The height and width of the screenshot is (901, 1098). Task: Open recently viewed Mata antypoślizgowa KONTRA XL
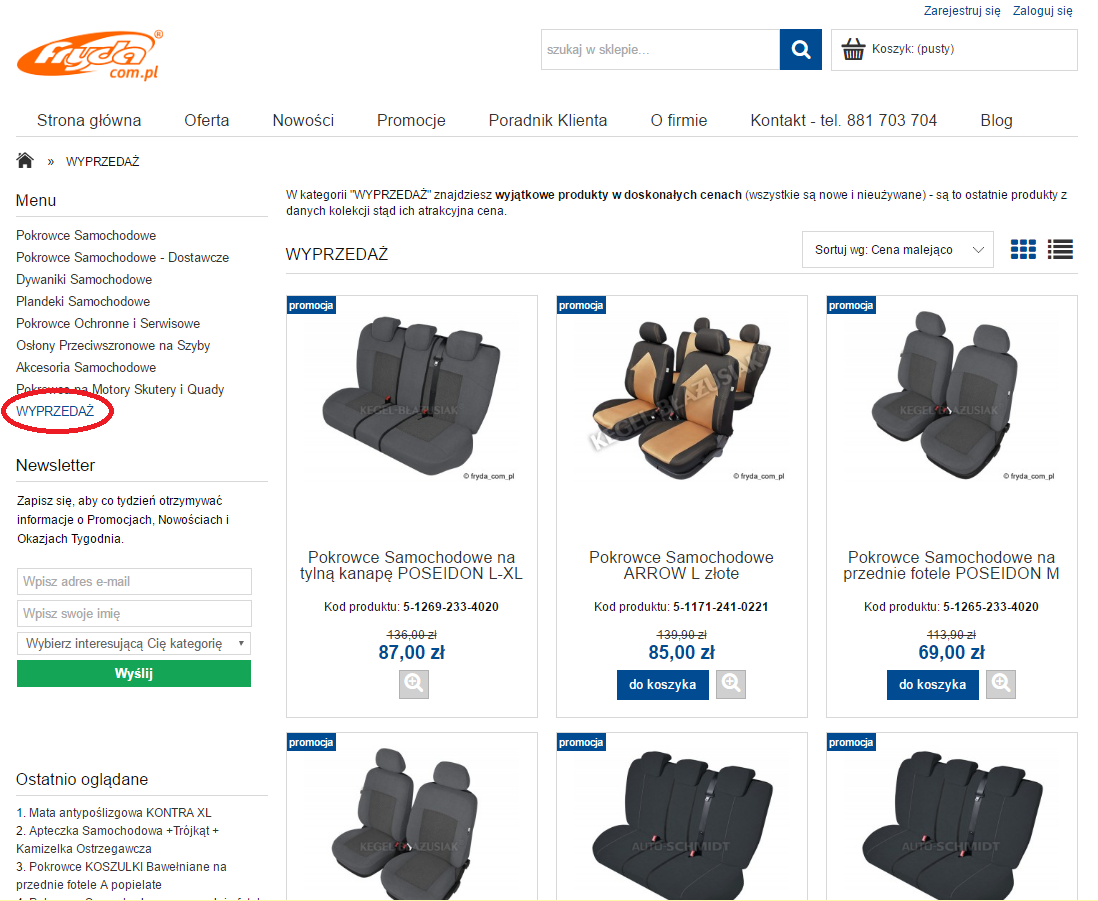120,813
